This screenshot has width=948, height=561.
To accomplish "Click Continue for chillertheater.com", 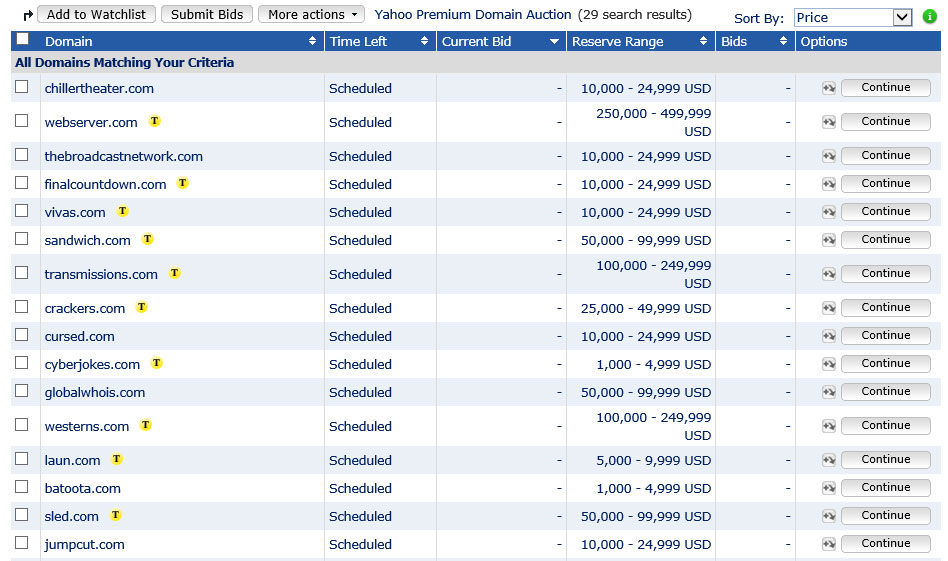I will coord(886,88).
